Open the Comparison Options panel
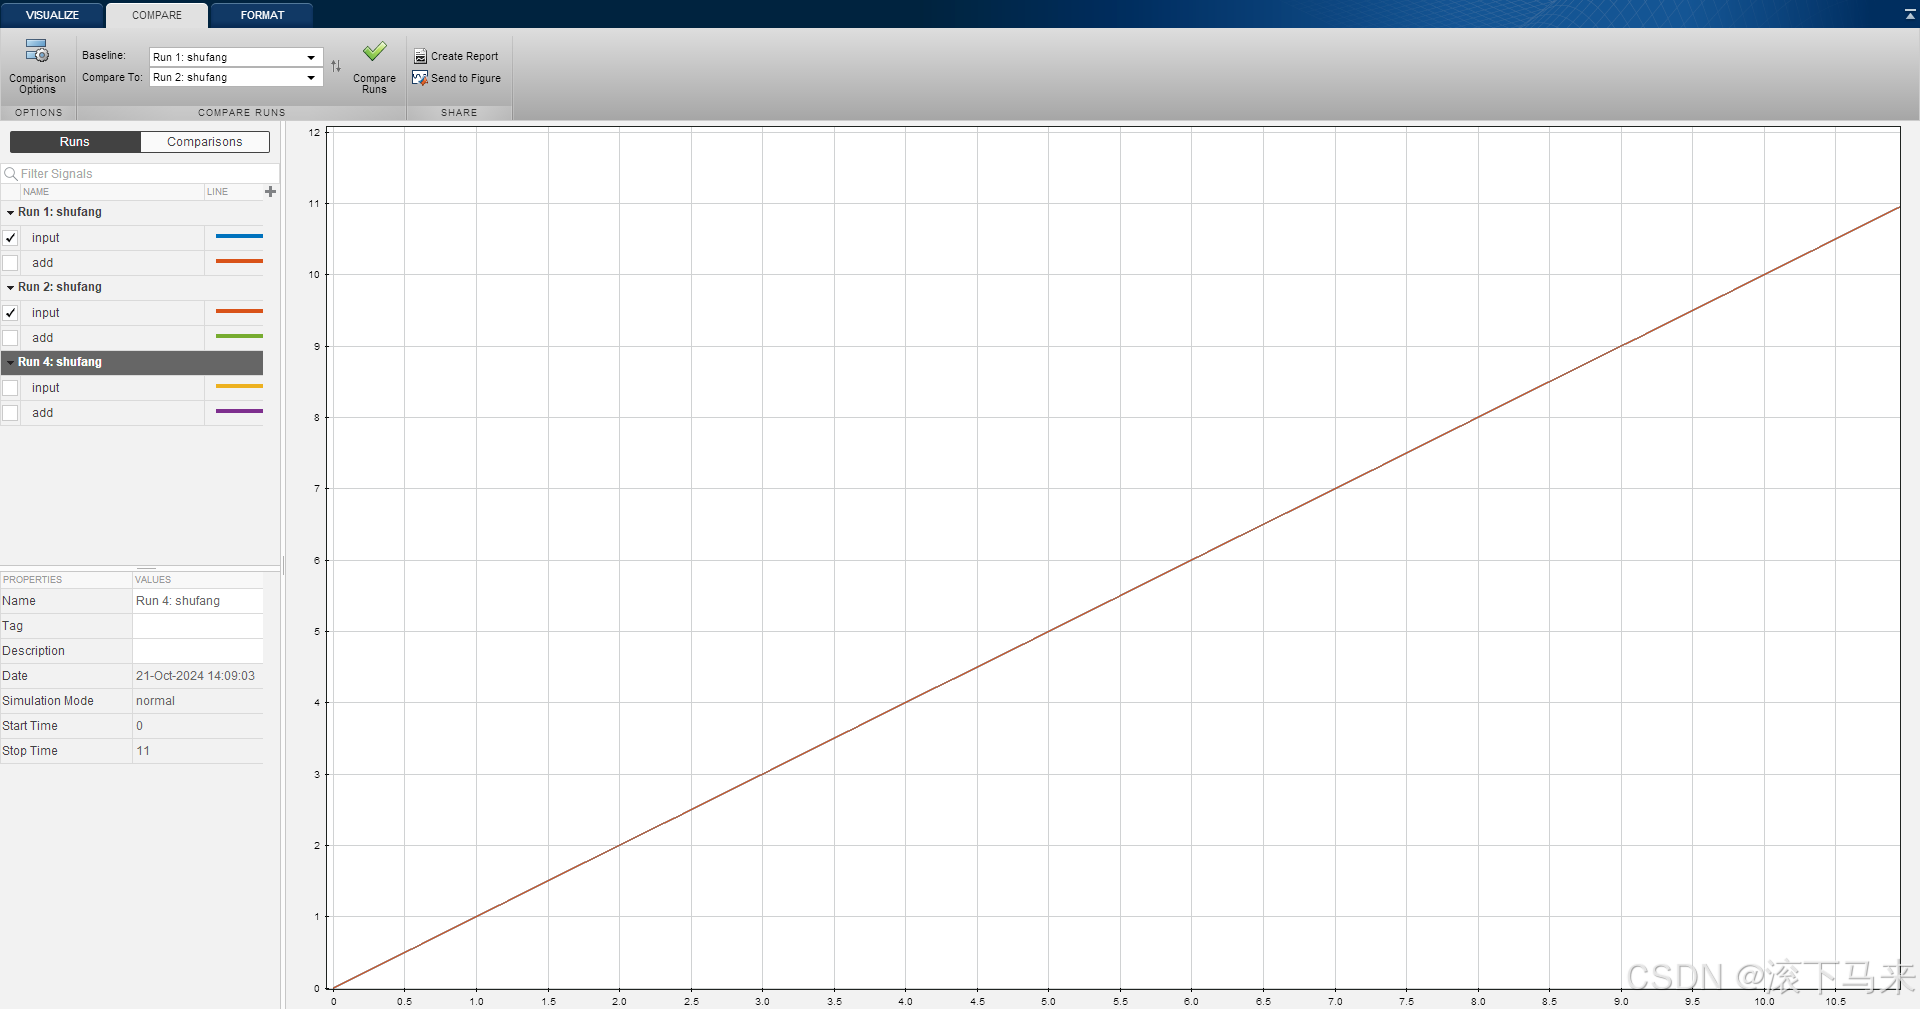 click(37, 65)
